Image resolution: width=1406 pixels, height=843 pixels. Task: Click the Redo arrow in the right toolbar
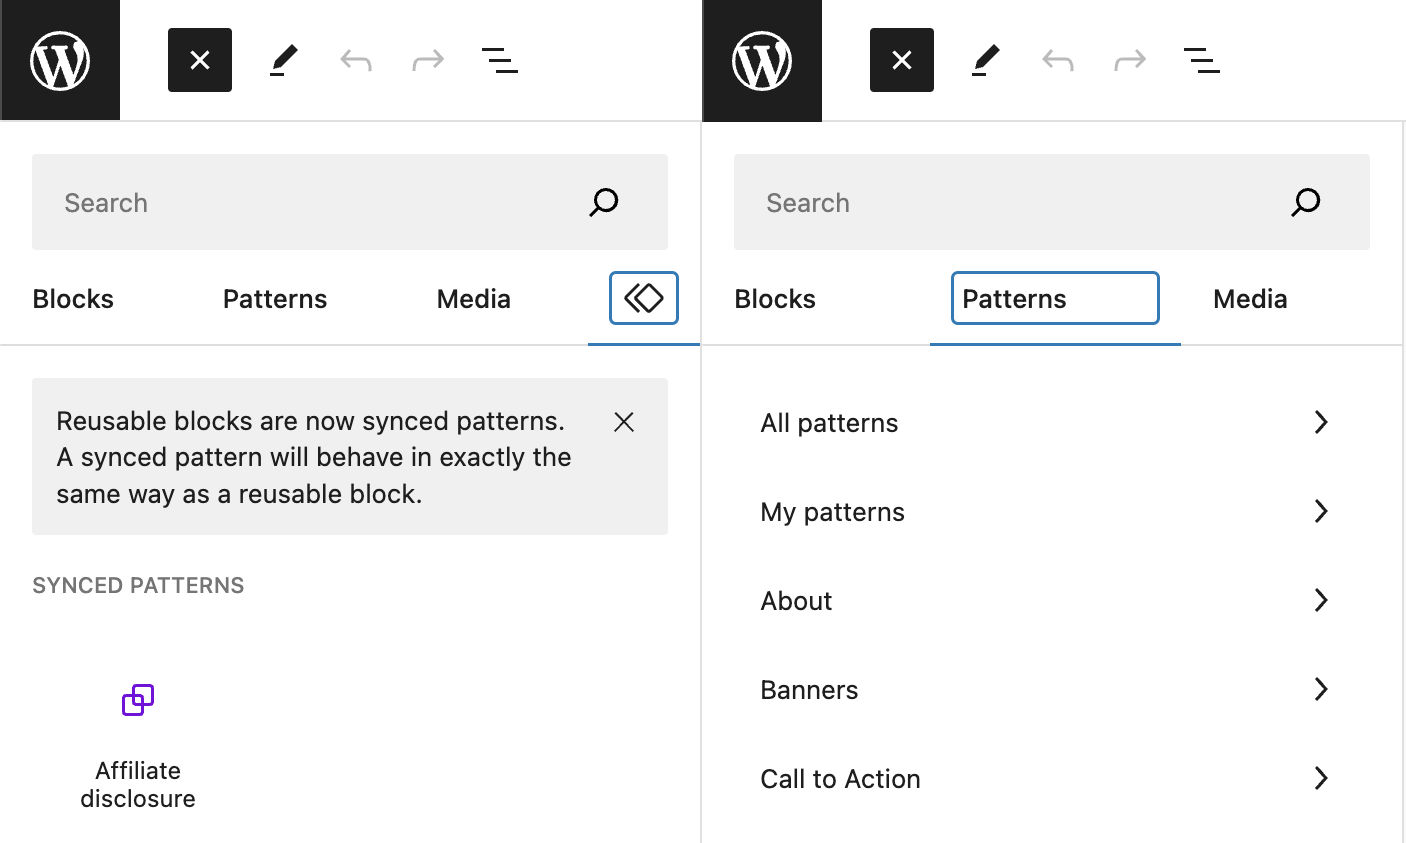click(x=1129, y=60)
